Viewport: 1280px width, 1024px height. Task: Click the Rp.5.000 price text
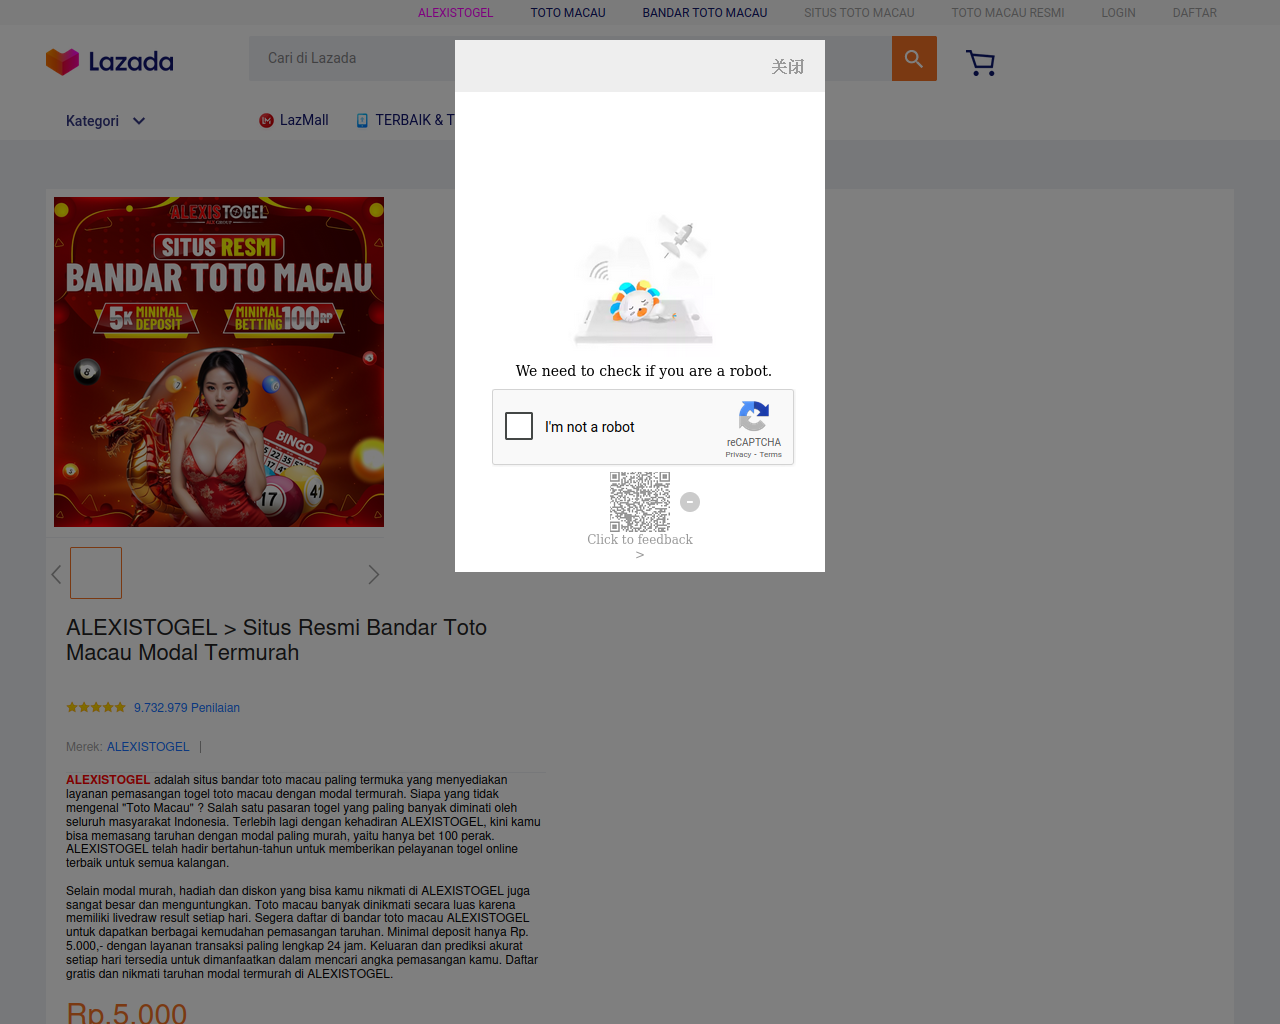pyautogui.click(x=126, y=1012)
